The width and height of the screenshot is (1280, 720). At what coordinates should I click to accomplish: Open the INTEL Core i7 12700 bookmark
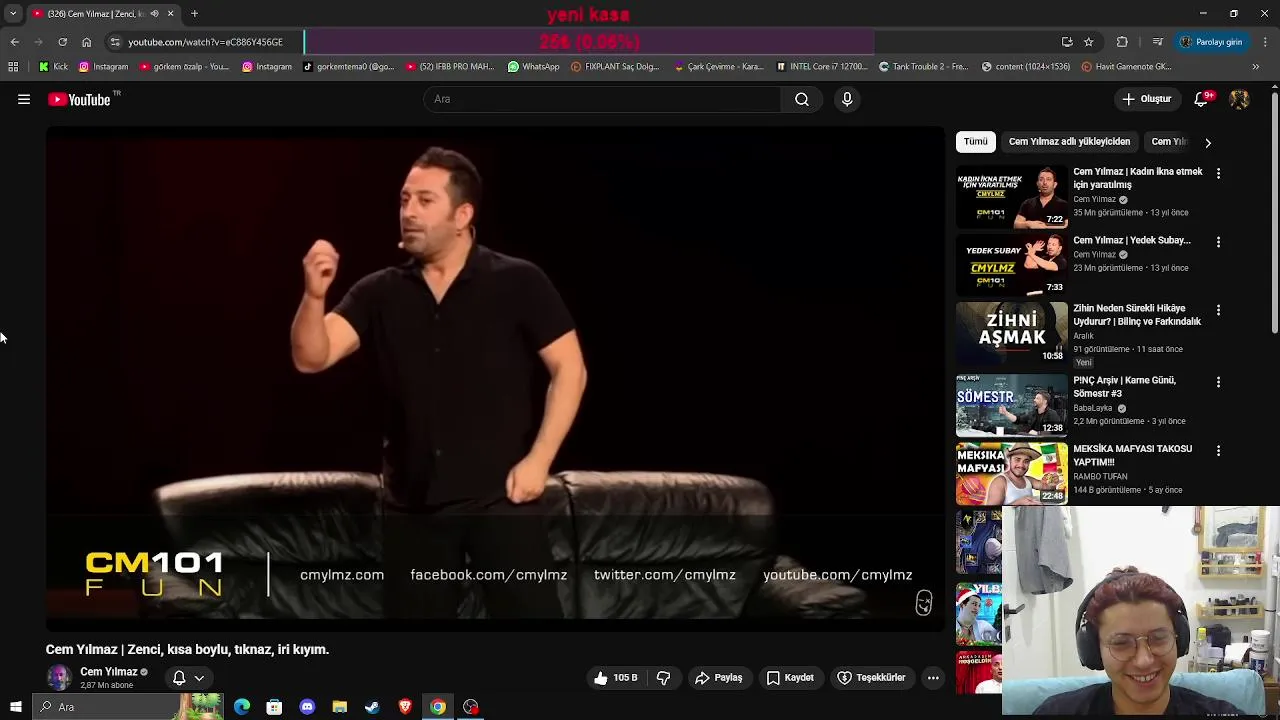[x=822, y=67]
